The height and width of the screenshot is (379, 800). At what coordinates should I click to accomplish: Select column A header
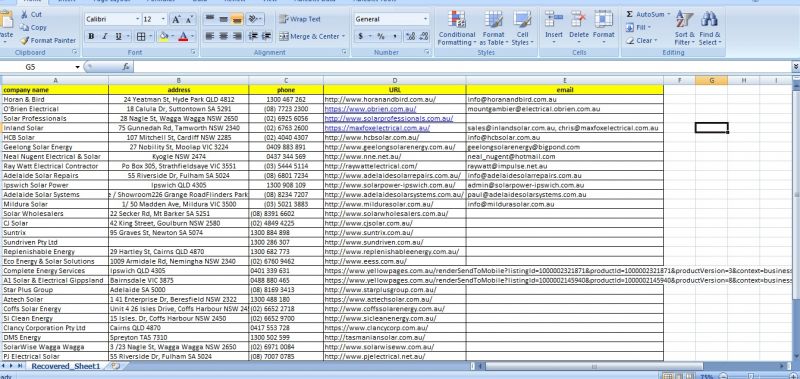55,80
